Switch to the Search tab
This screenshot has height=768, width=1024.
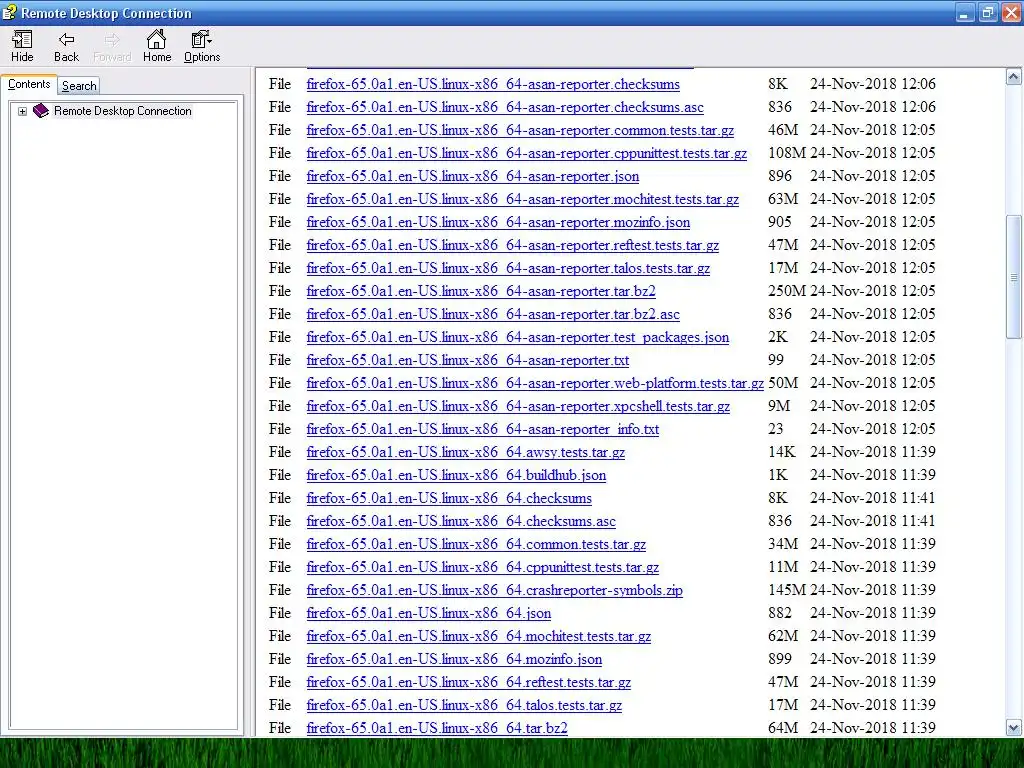79,86
